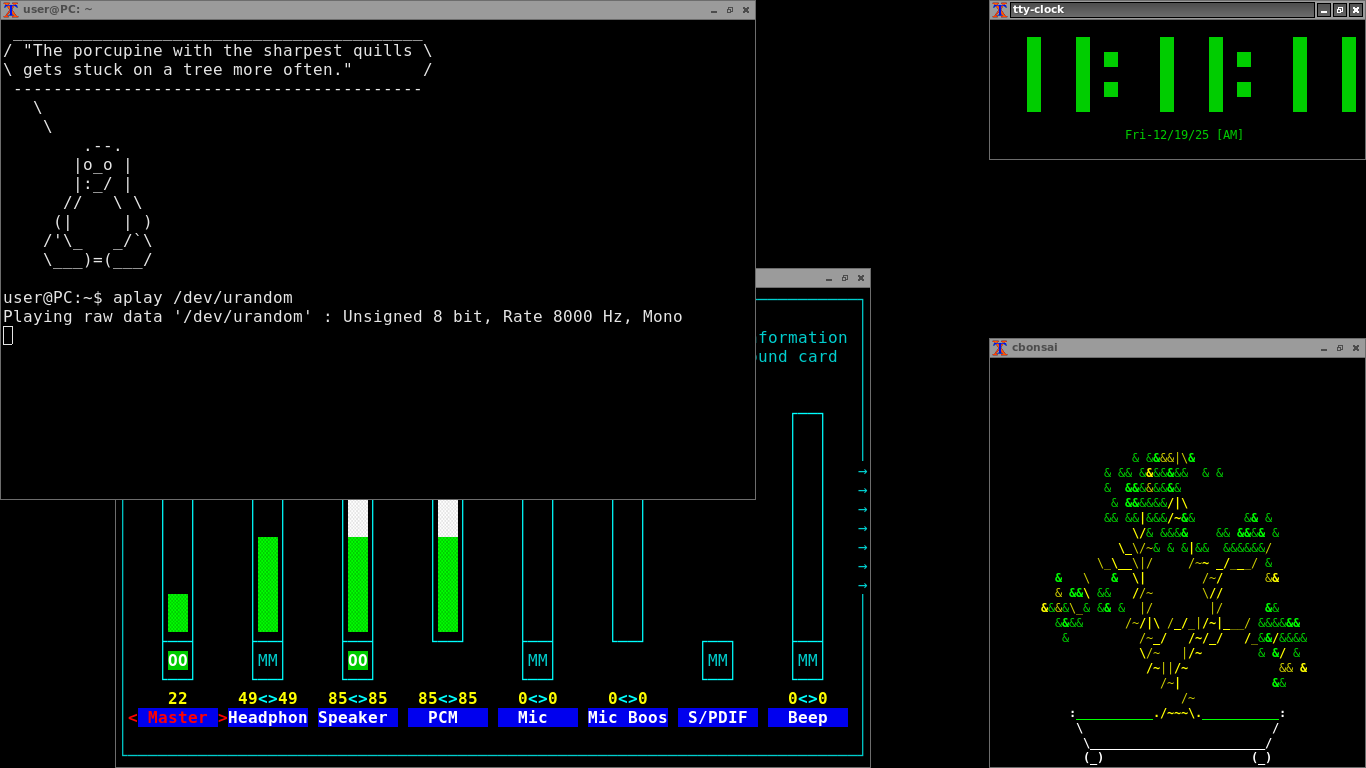Select the Mic Boos channel label
1366x768 pixels.
click(628, 718)
